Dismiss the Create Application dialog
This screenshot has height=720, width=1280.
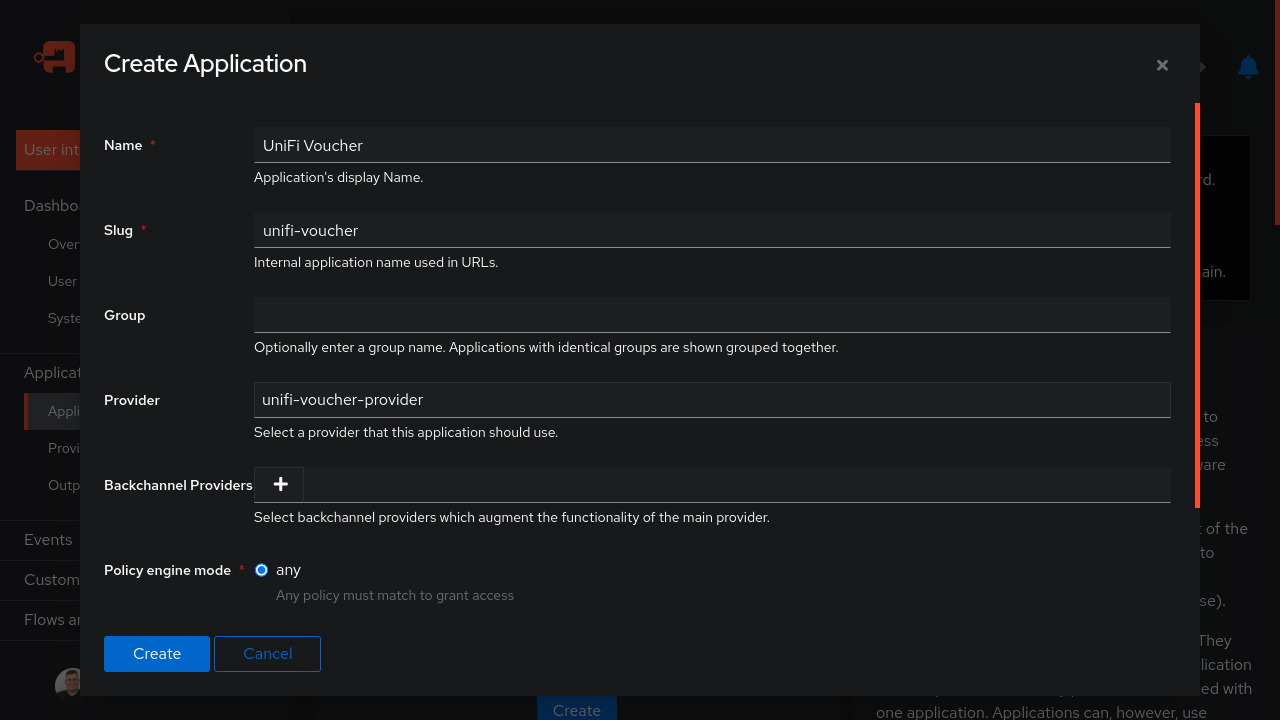(x=1162, y=64)
